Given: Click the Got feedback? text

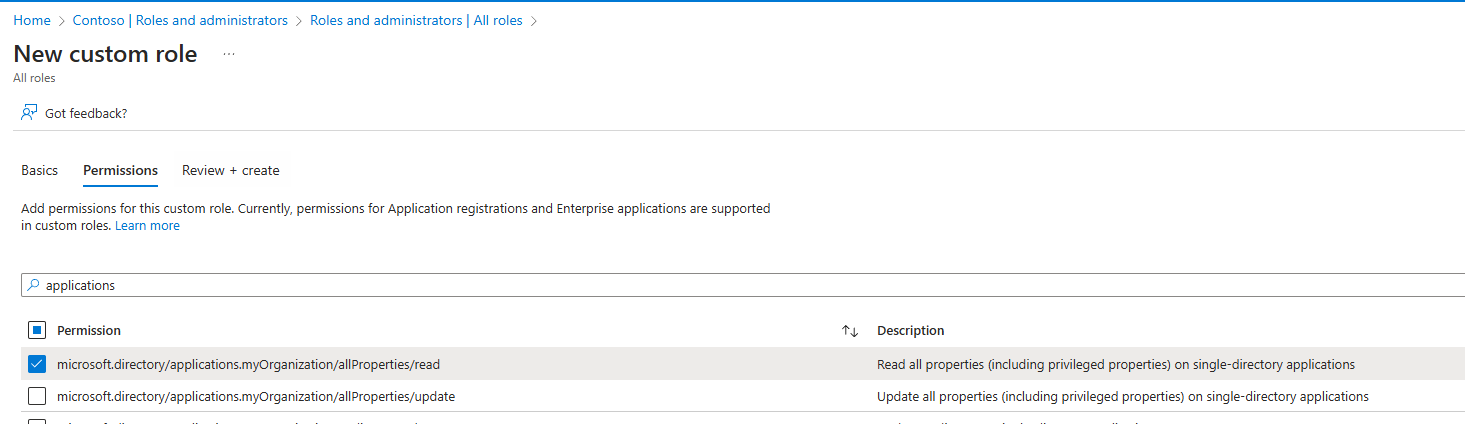Looking at the screenshot, I should [86, 113].
